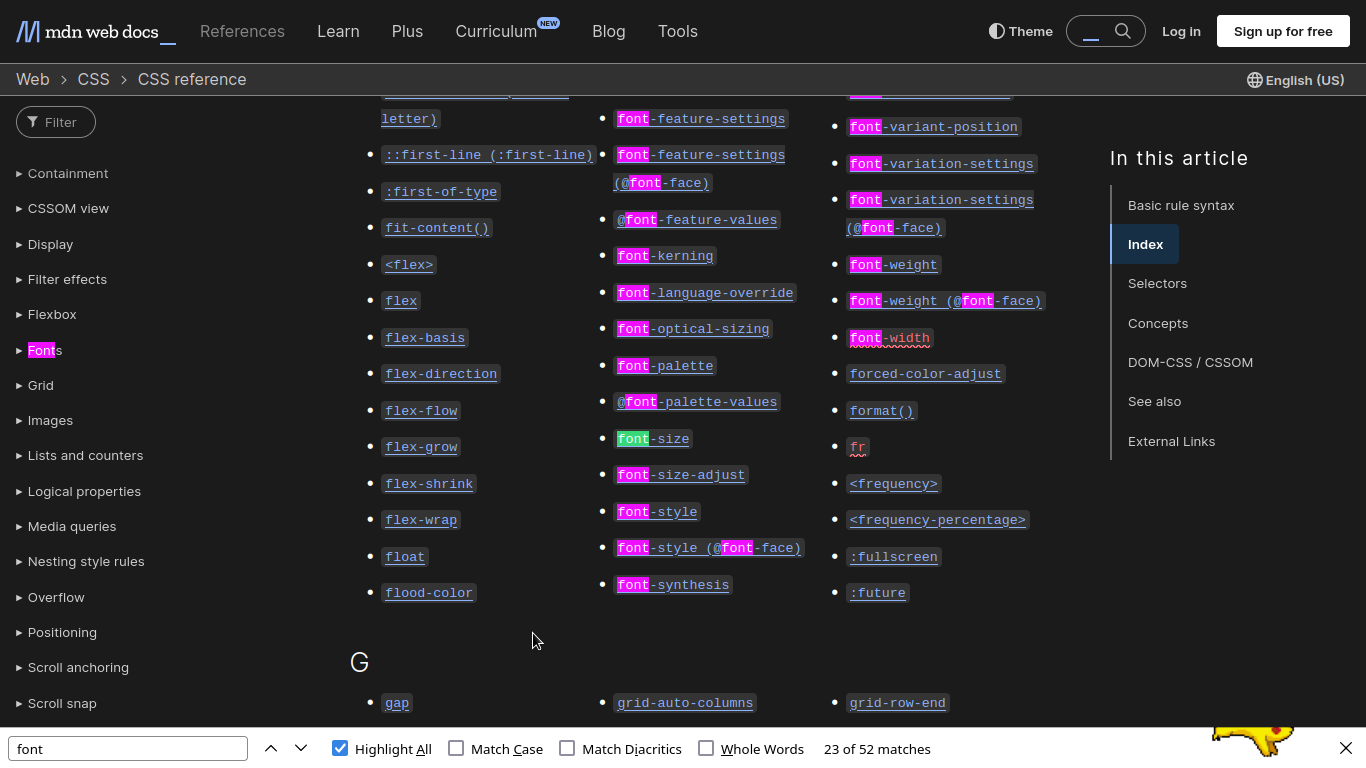Expand the Media queries sidebar section

[72, 527]
